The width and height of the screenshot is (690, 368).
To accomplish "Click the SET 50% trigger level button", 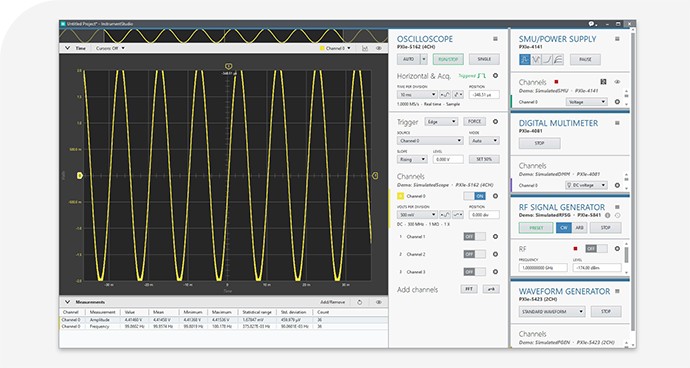I will click(484, 159).
